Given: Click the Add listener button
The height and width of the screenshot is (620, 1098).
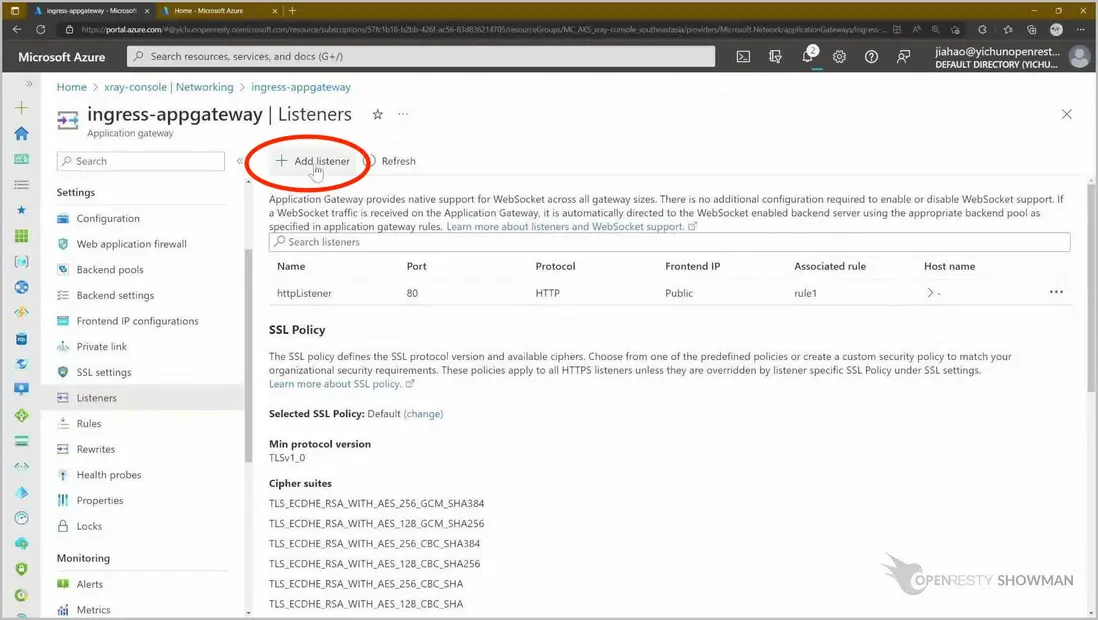Looking at the screenshot, I should [x=312, y=161].
